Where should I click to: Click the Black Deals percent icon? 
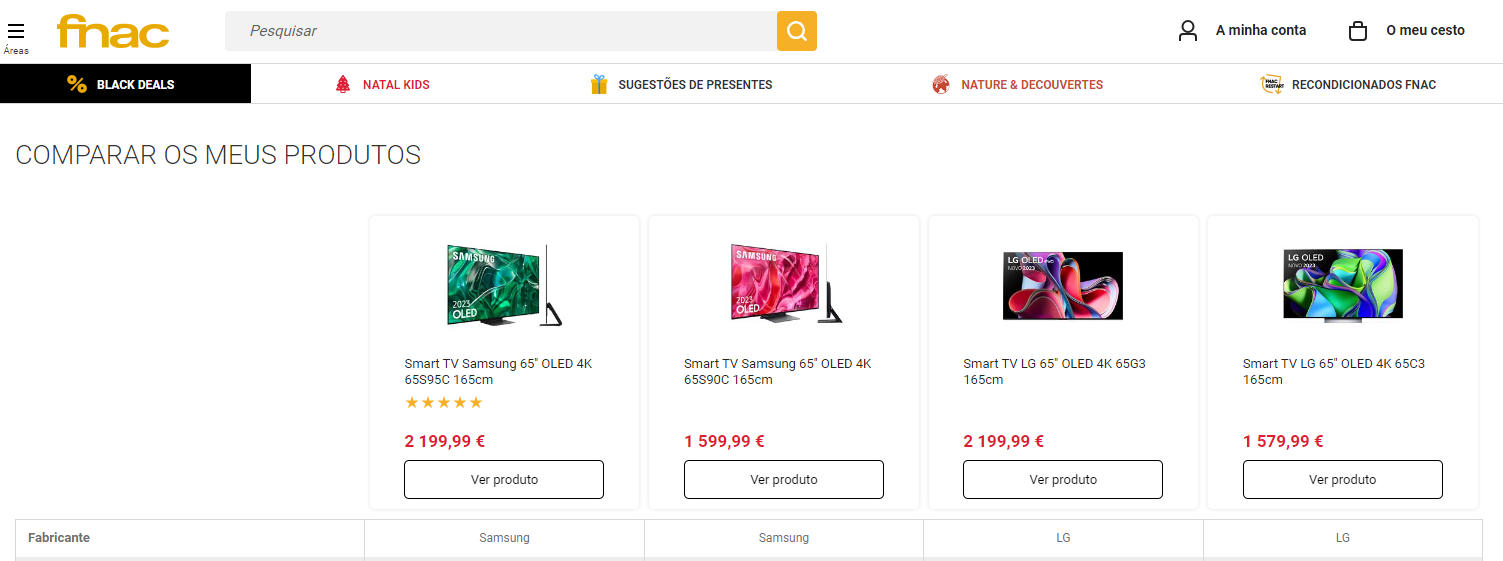[77, 84]
